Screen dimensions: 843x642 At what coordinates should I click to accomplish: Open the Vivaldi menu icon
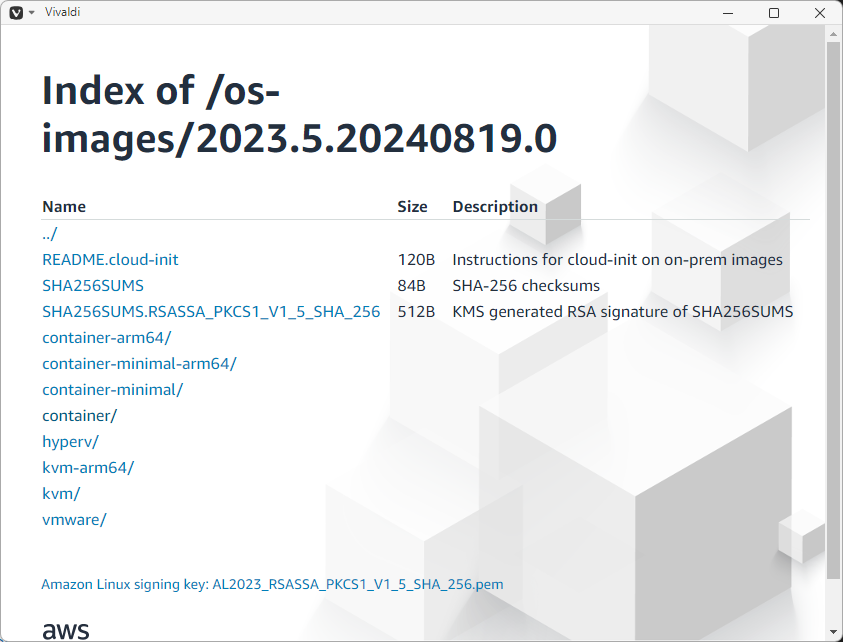point(15,12)
